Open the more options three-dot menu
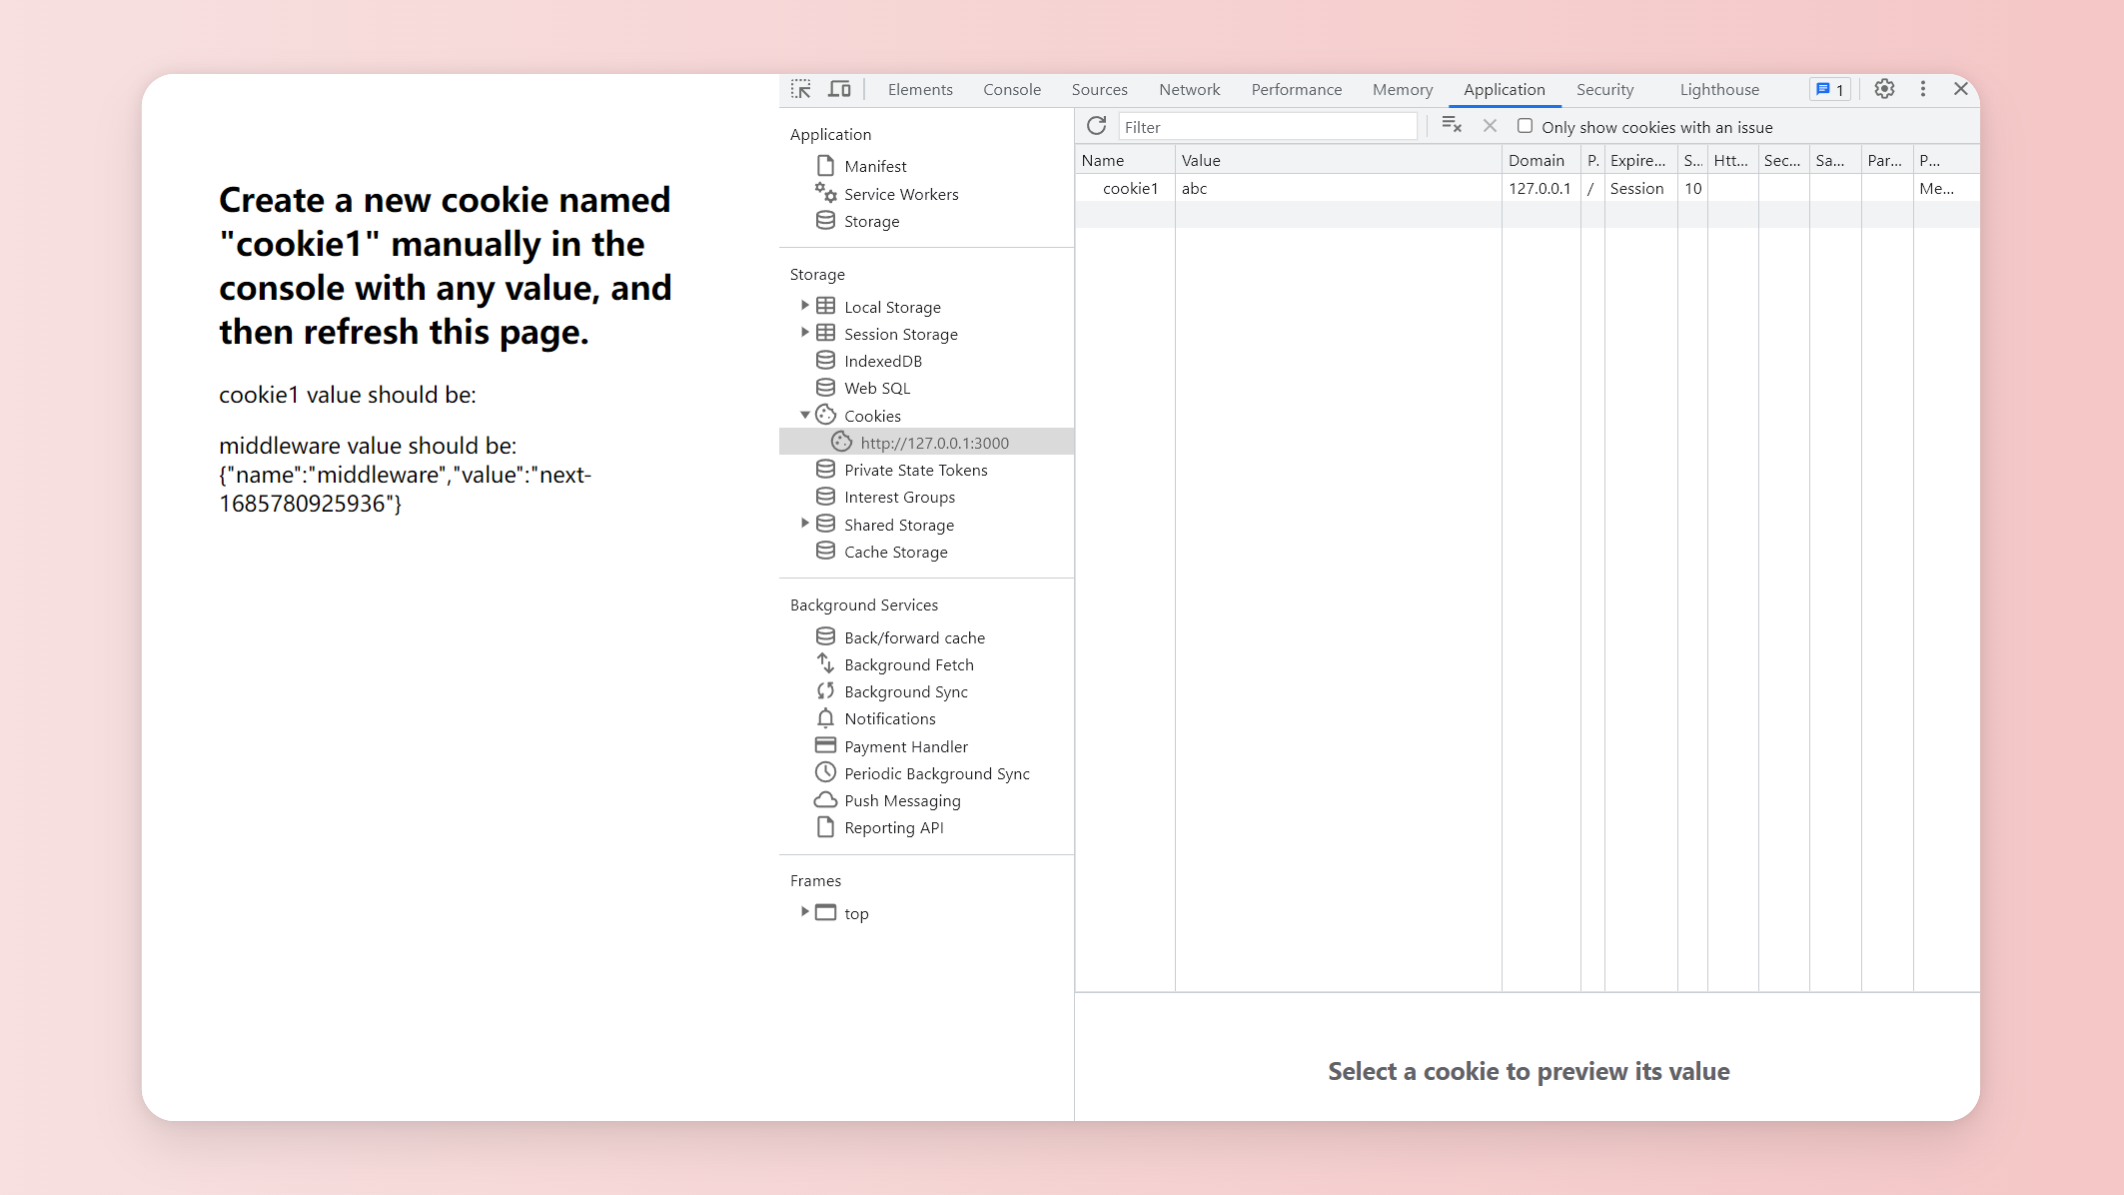Viewport: 2124px width, 1195px height. coord(1922,89)
